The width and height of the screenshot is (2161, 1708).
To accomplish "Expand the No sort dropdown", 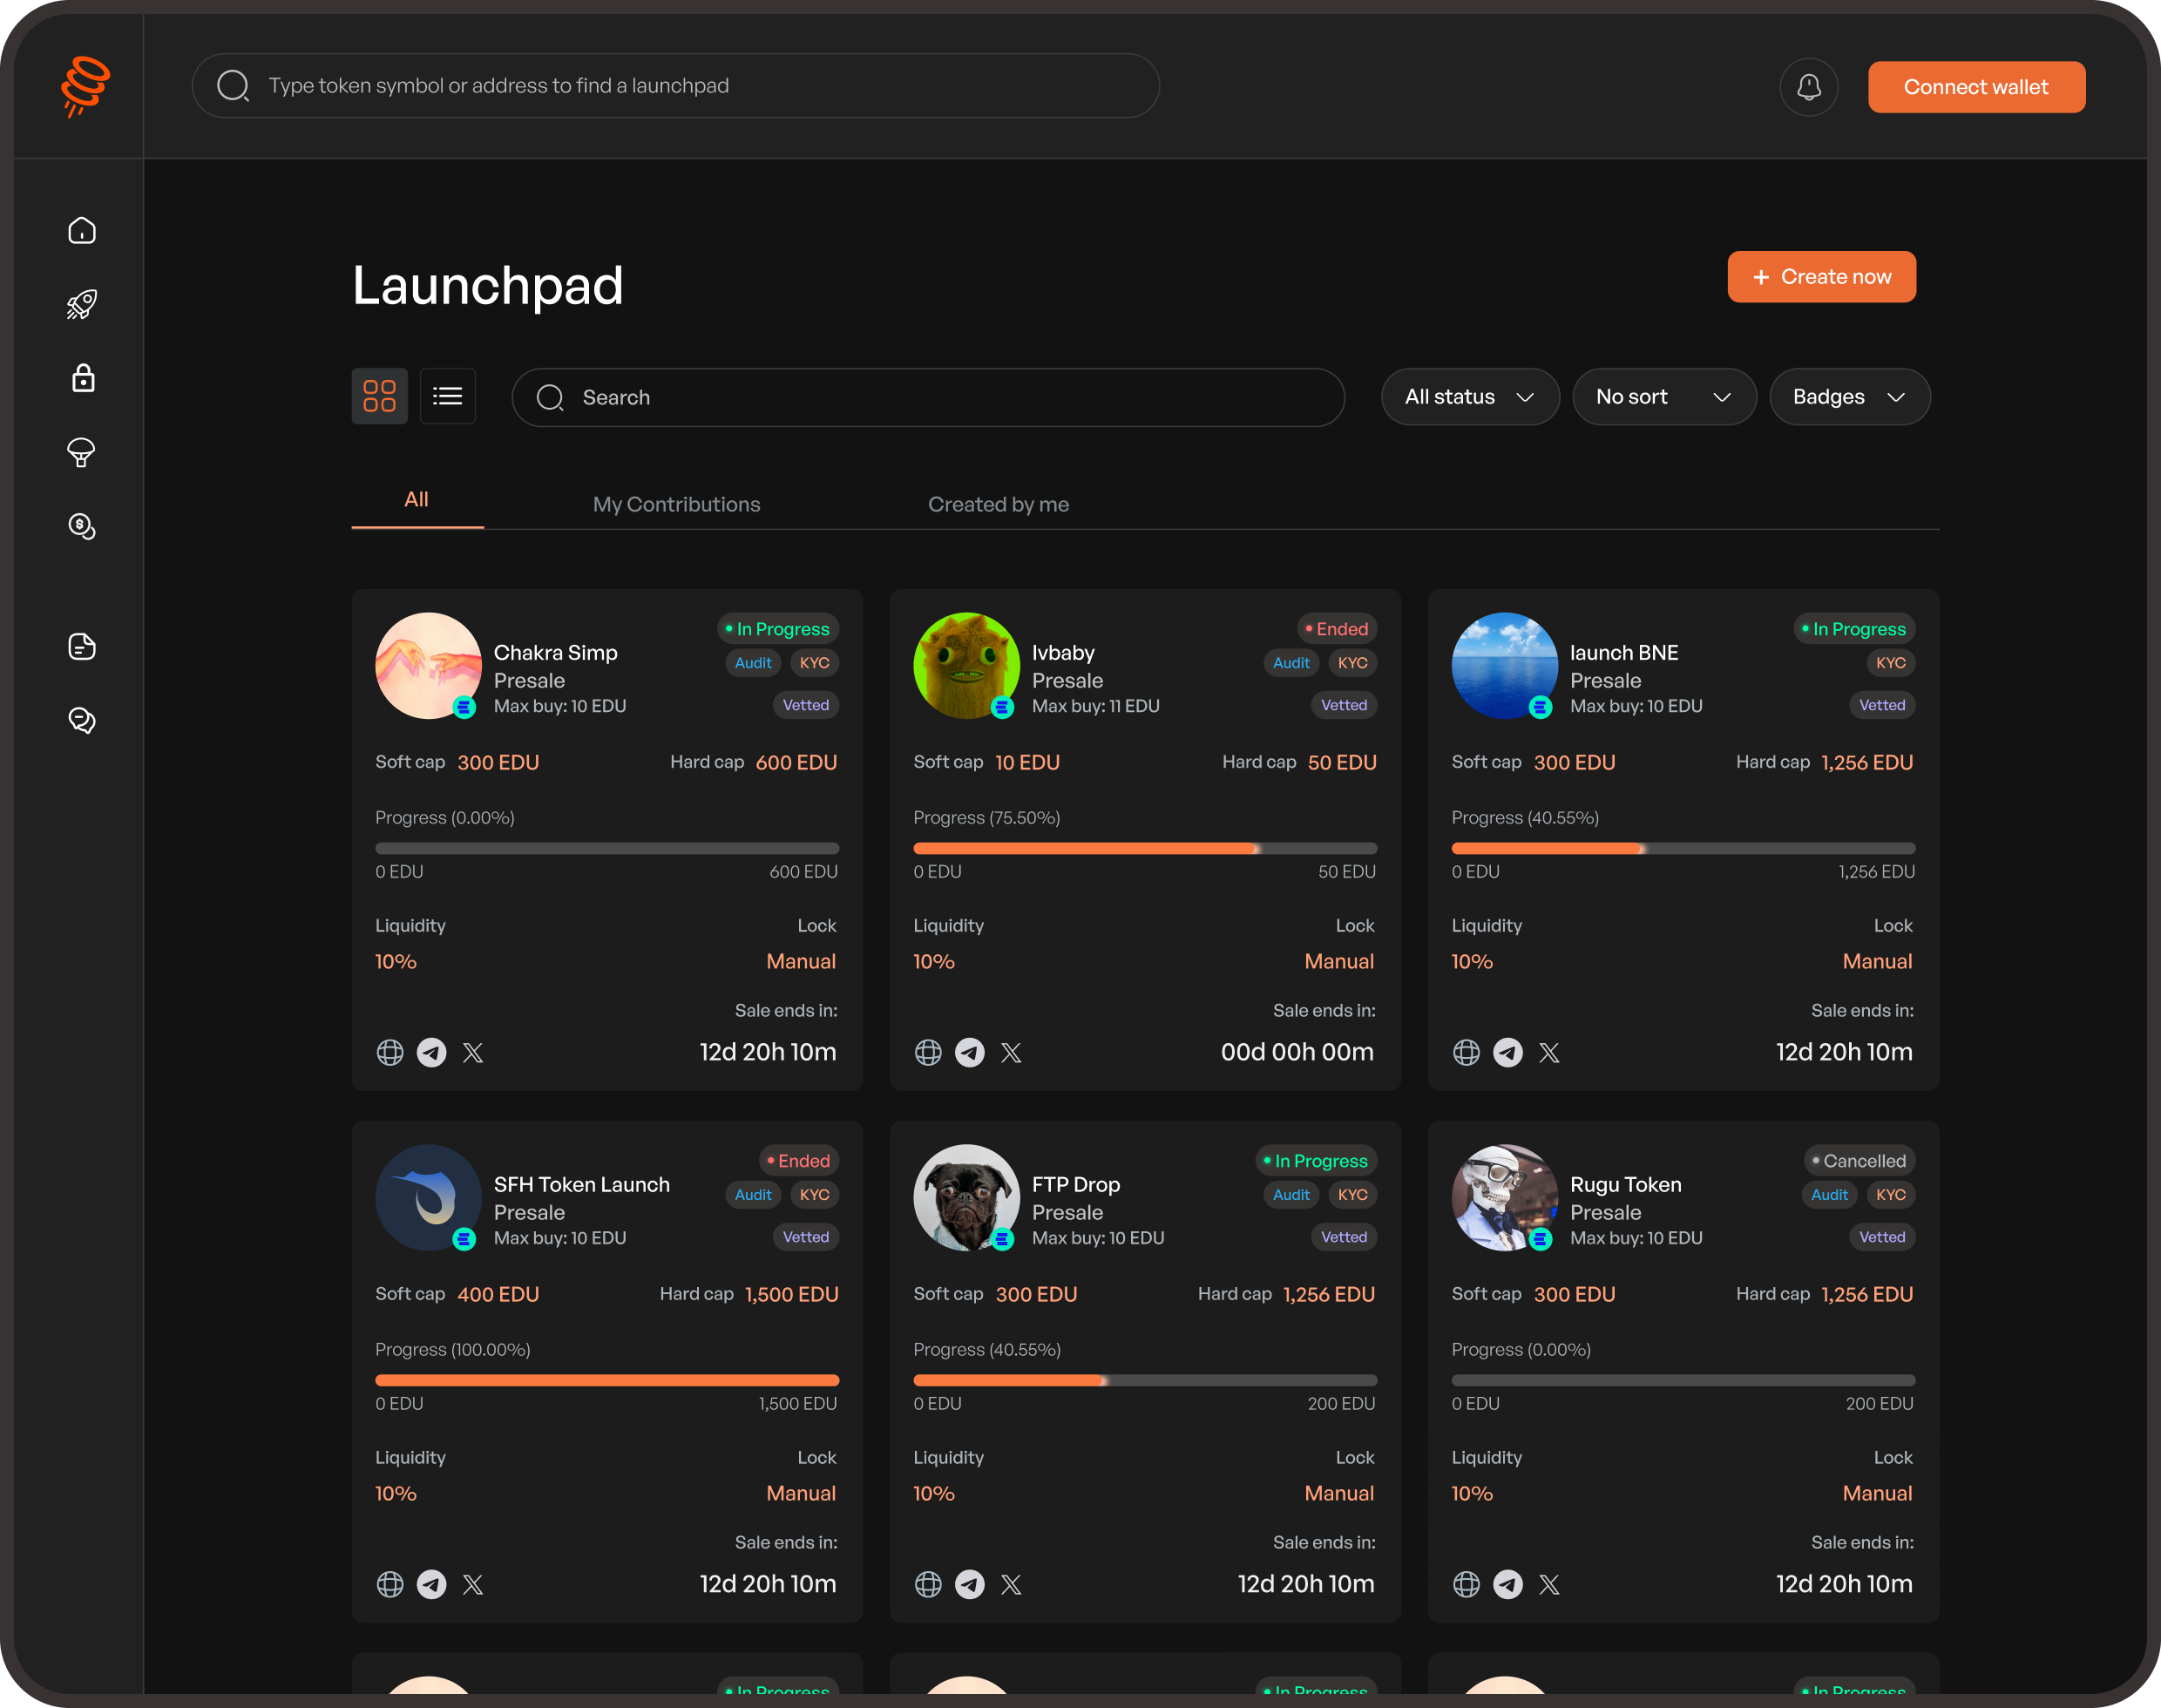I will click(x=1663, y=396).
